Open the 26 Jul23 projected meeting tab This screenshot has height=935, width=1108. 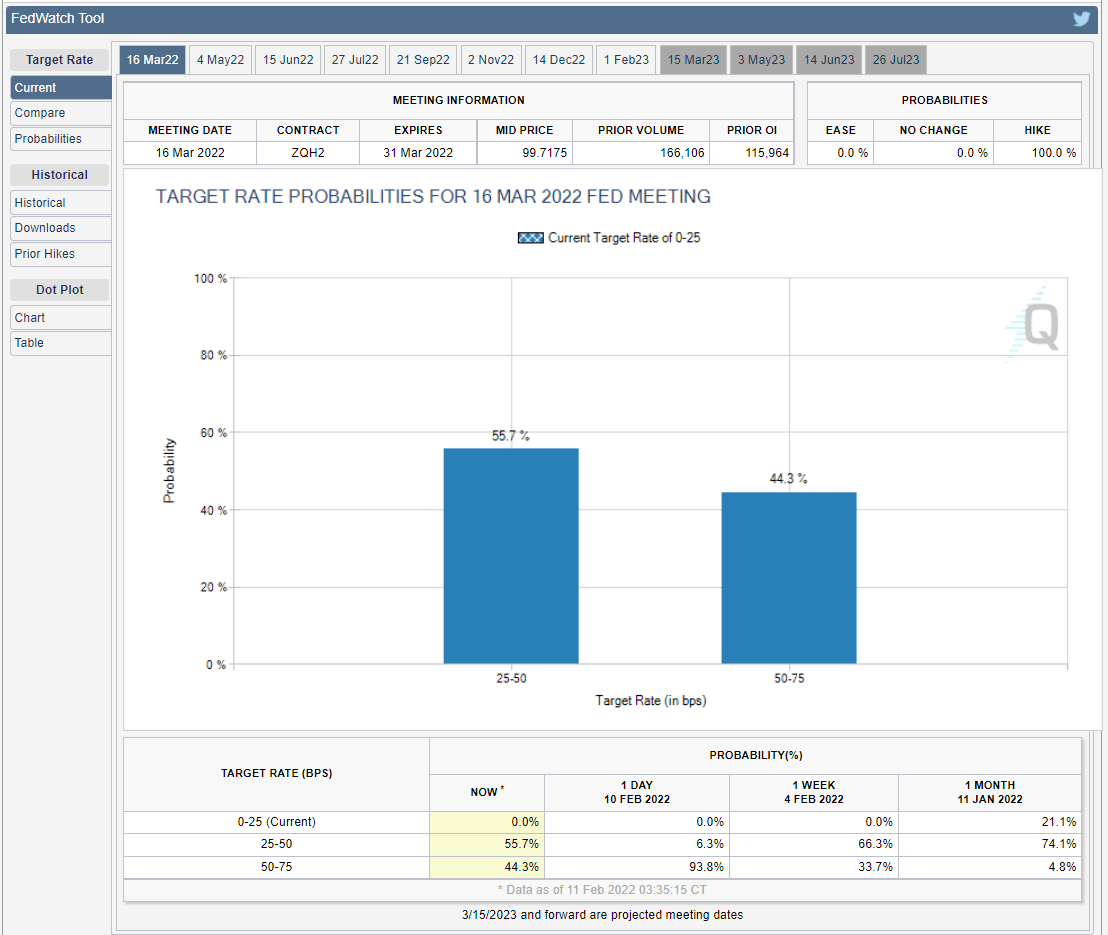coord(895,60)
